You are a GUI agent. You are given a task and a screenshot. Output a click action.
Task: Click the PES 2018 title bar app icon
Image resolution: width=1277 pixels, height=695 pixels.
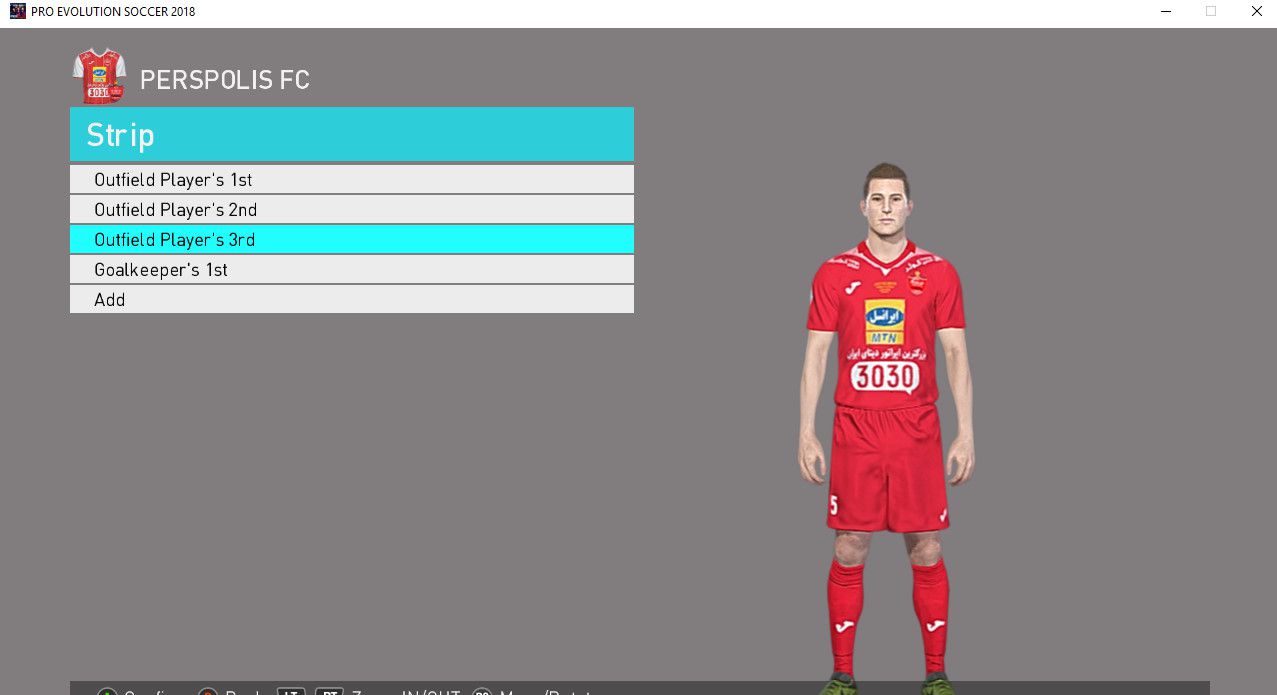click(17, 11)
